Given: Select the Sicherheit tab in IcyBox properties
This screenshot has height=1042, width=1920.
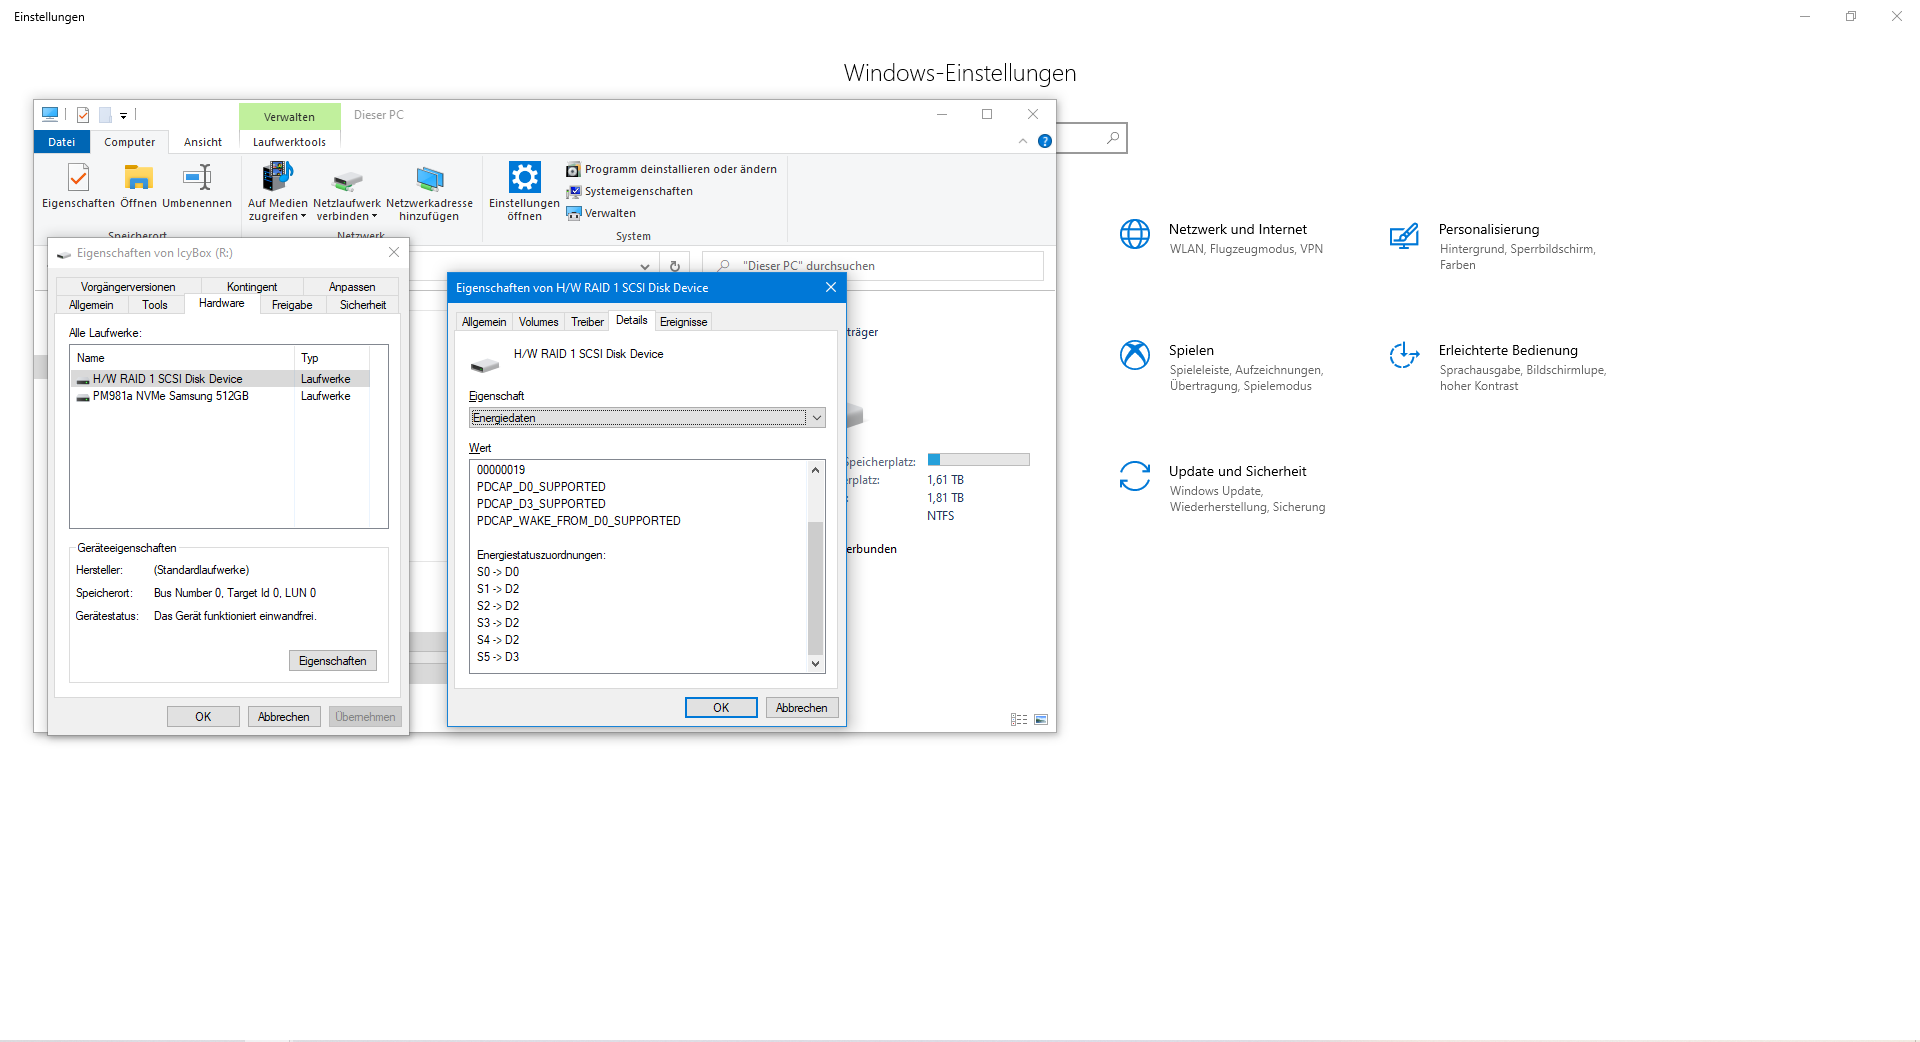Looking at the screenshot, I should coord(362,305).
